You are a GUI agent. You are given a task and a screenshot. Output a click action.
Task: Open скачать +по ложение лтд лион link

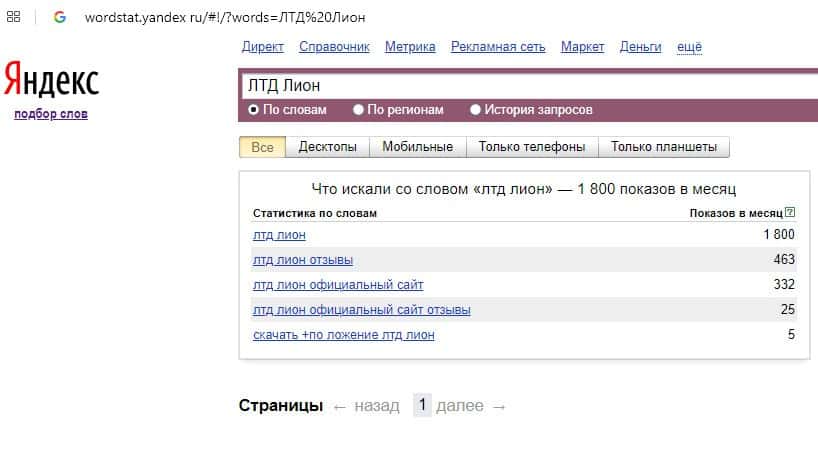(x=344, y=335)
